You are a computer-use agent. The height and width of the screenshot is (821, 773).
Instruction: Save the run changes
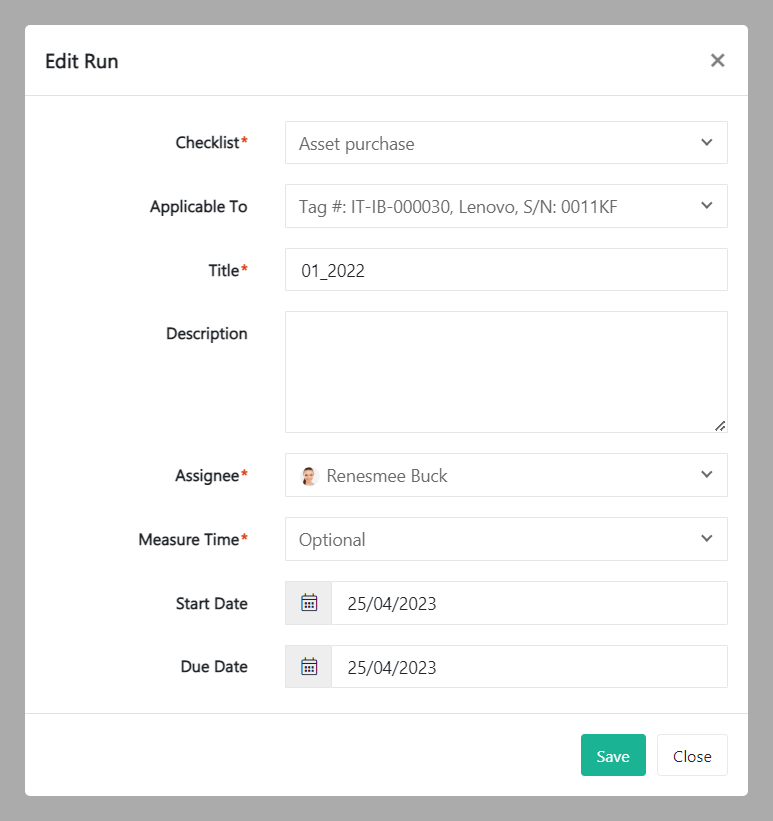coord(613,756)
